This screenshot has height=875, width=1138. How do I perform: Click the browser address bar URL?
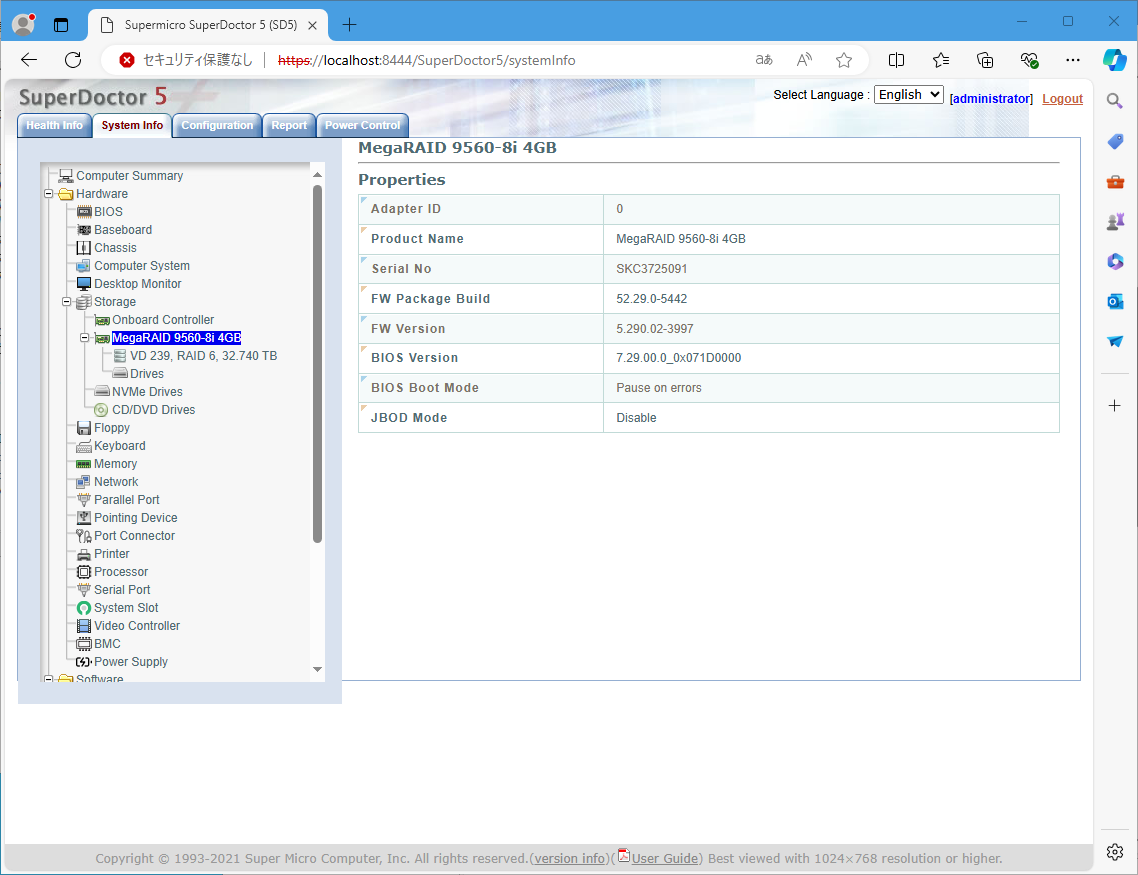click(427, 60)
